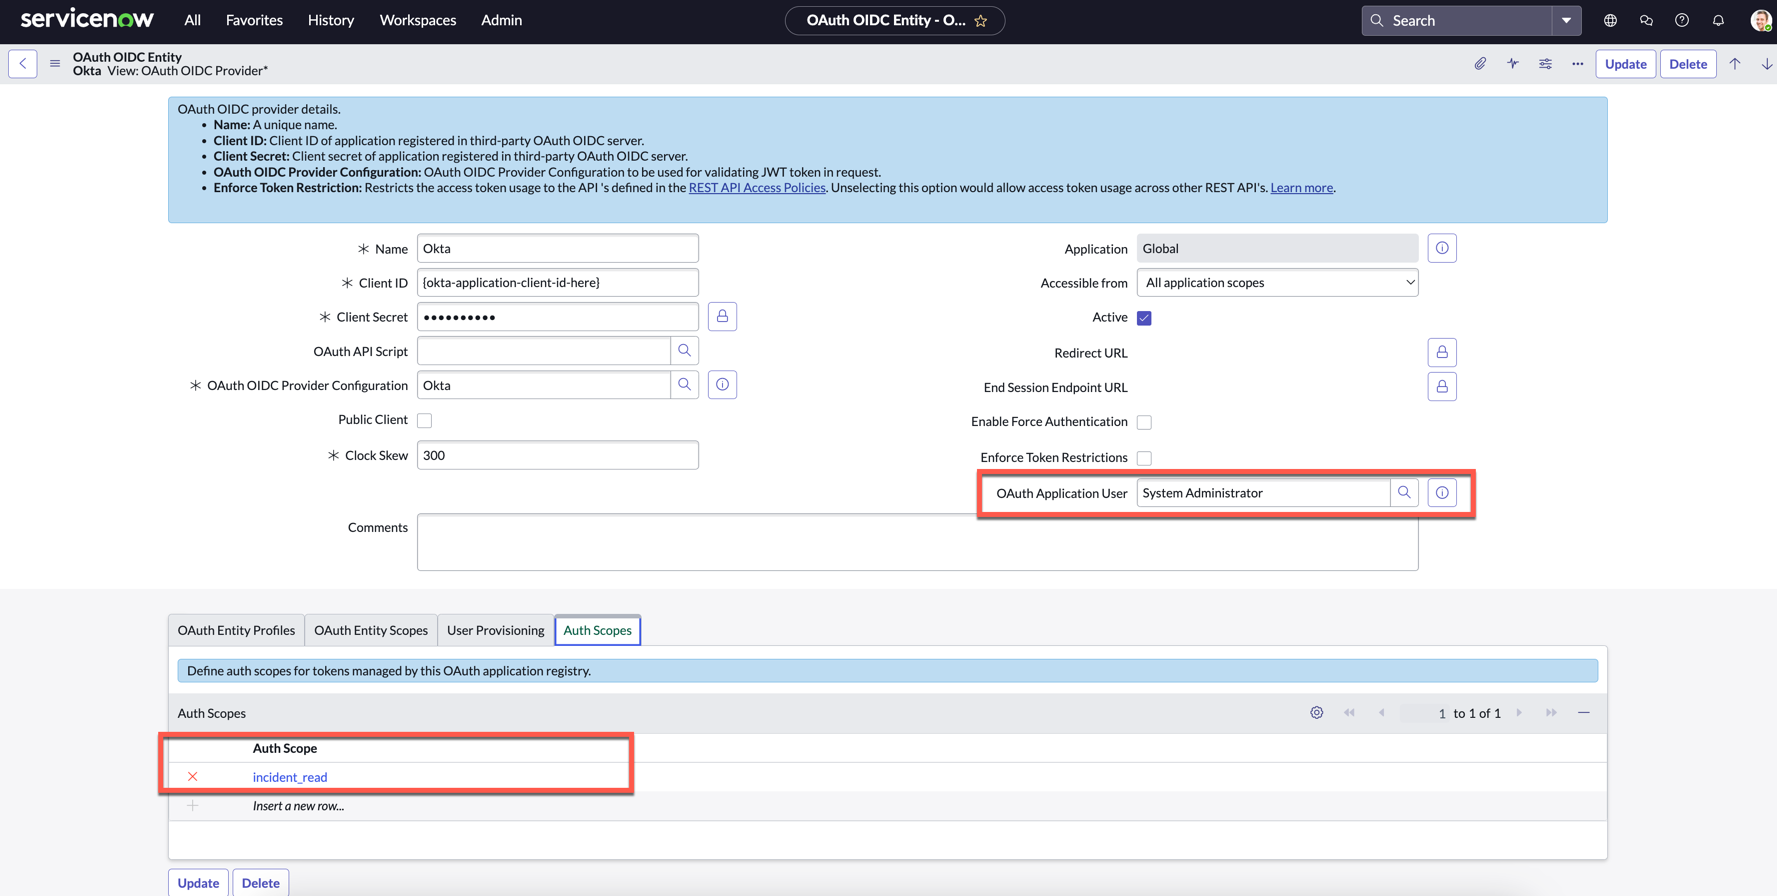Preview the OAuth Application User info icon
The image size is (1777, 896).
(x=1442, y=493)
